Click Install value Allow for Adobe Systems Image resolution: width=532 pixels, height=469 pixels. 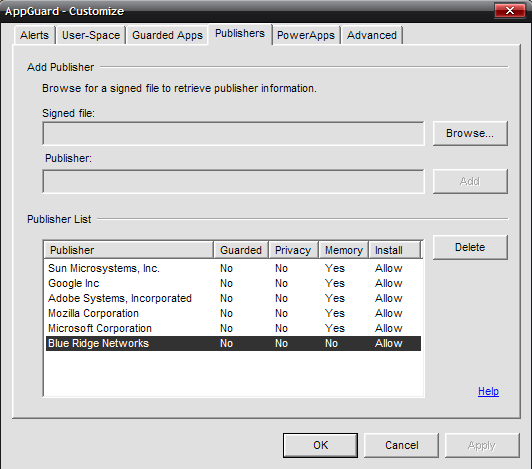tap(388, 298)
